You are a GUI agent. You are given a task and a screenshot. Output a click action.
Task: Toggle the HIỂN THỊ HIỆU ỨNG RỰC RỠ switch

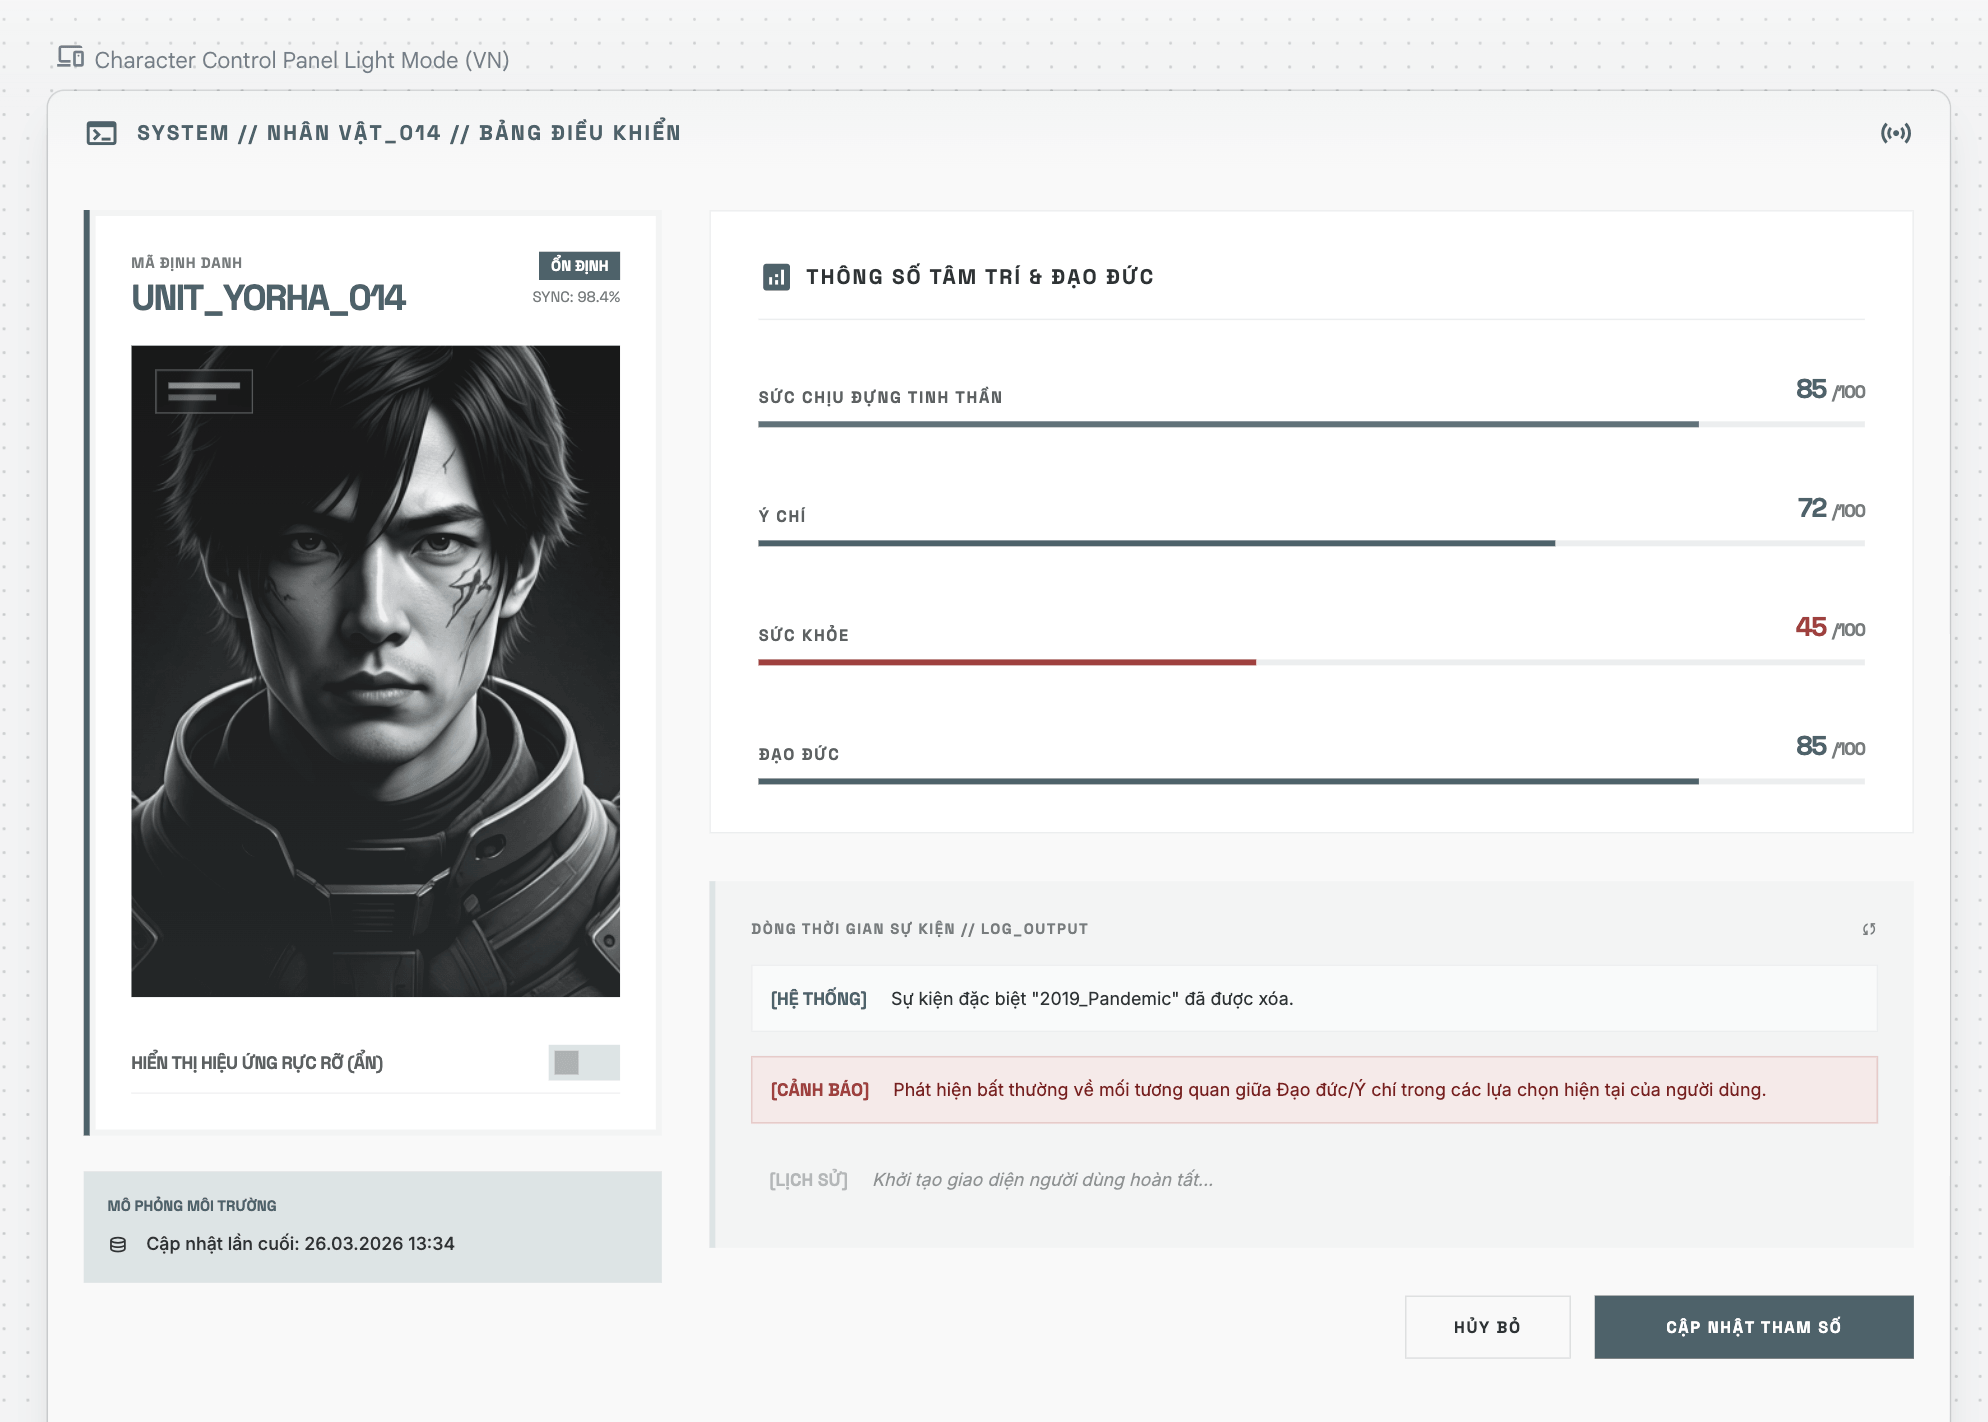tap(584, 1062)
